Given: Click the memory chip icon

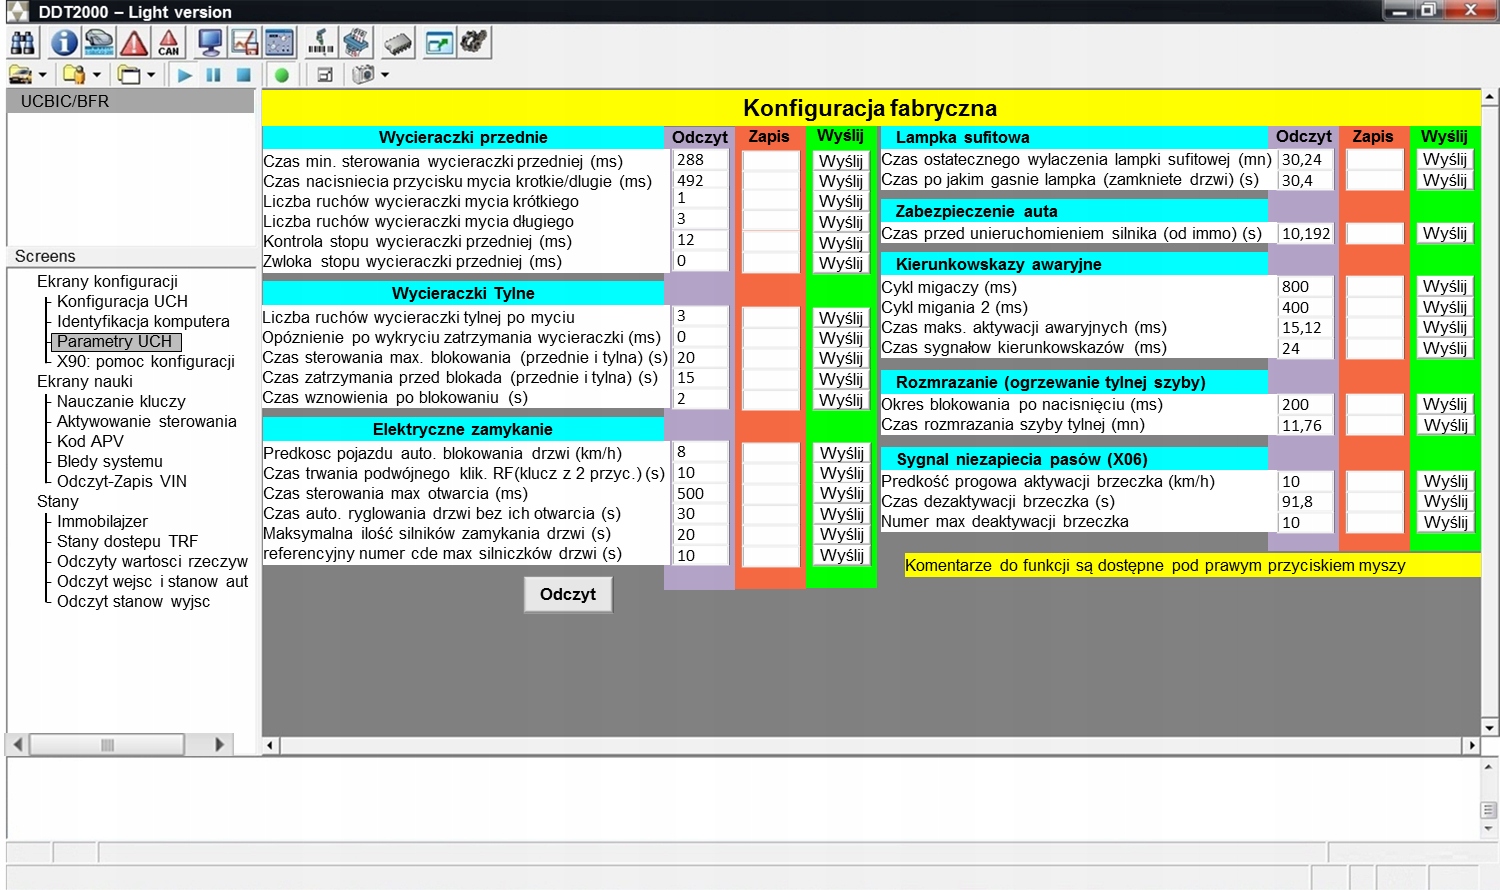Looking at the screenshot, I should [398, 43].
